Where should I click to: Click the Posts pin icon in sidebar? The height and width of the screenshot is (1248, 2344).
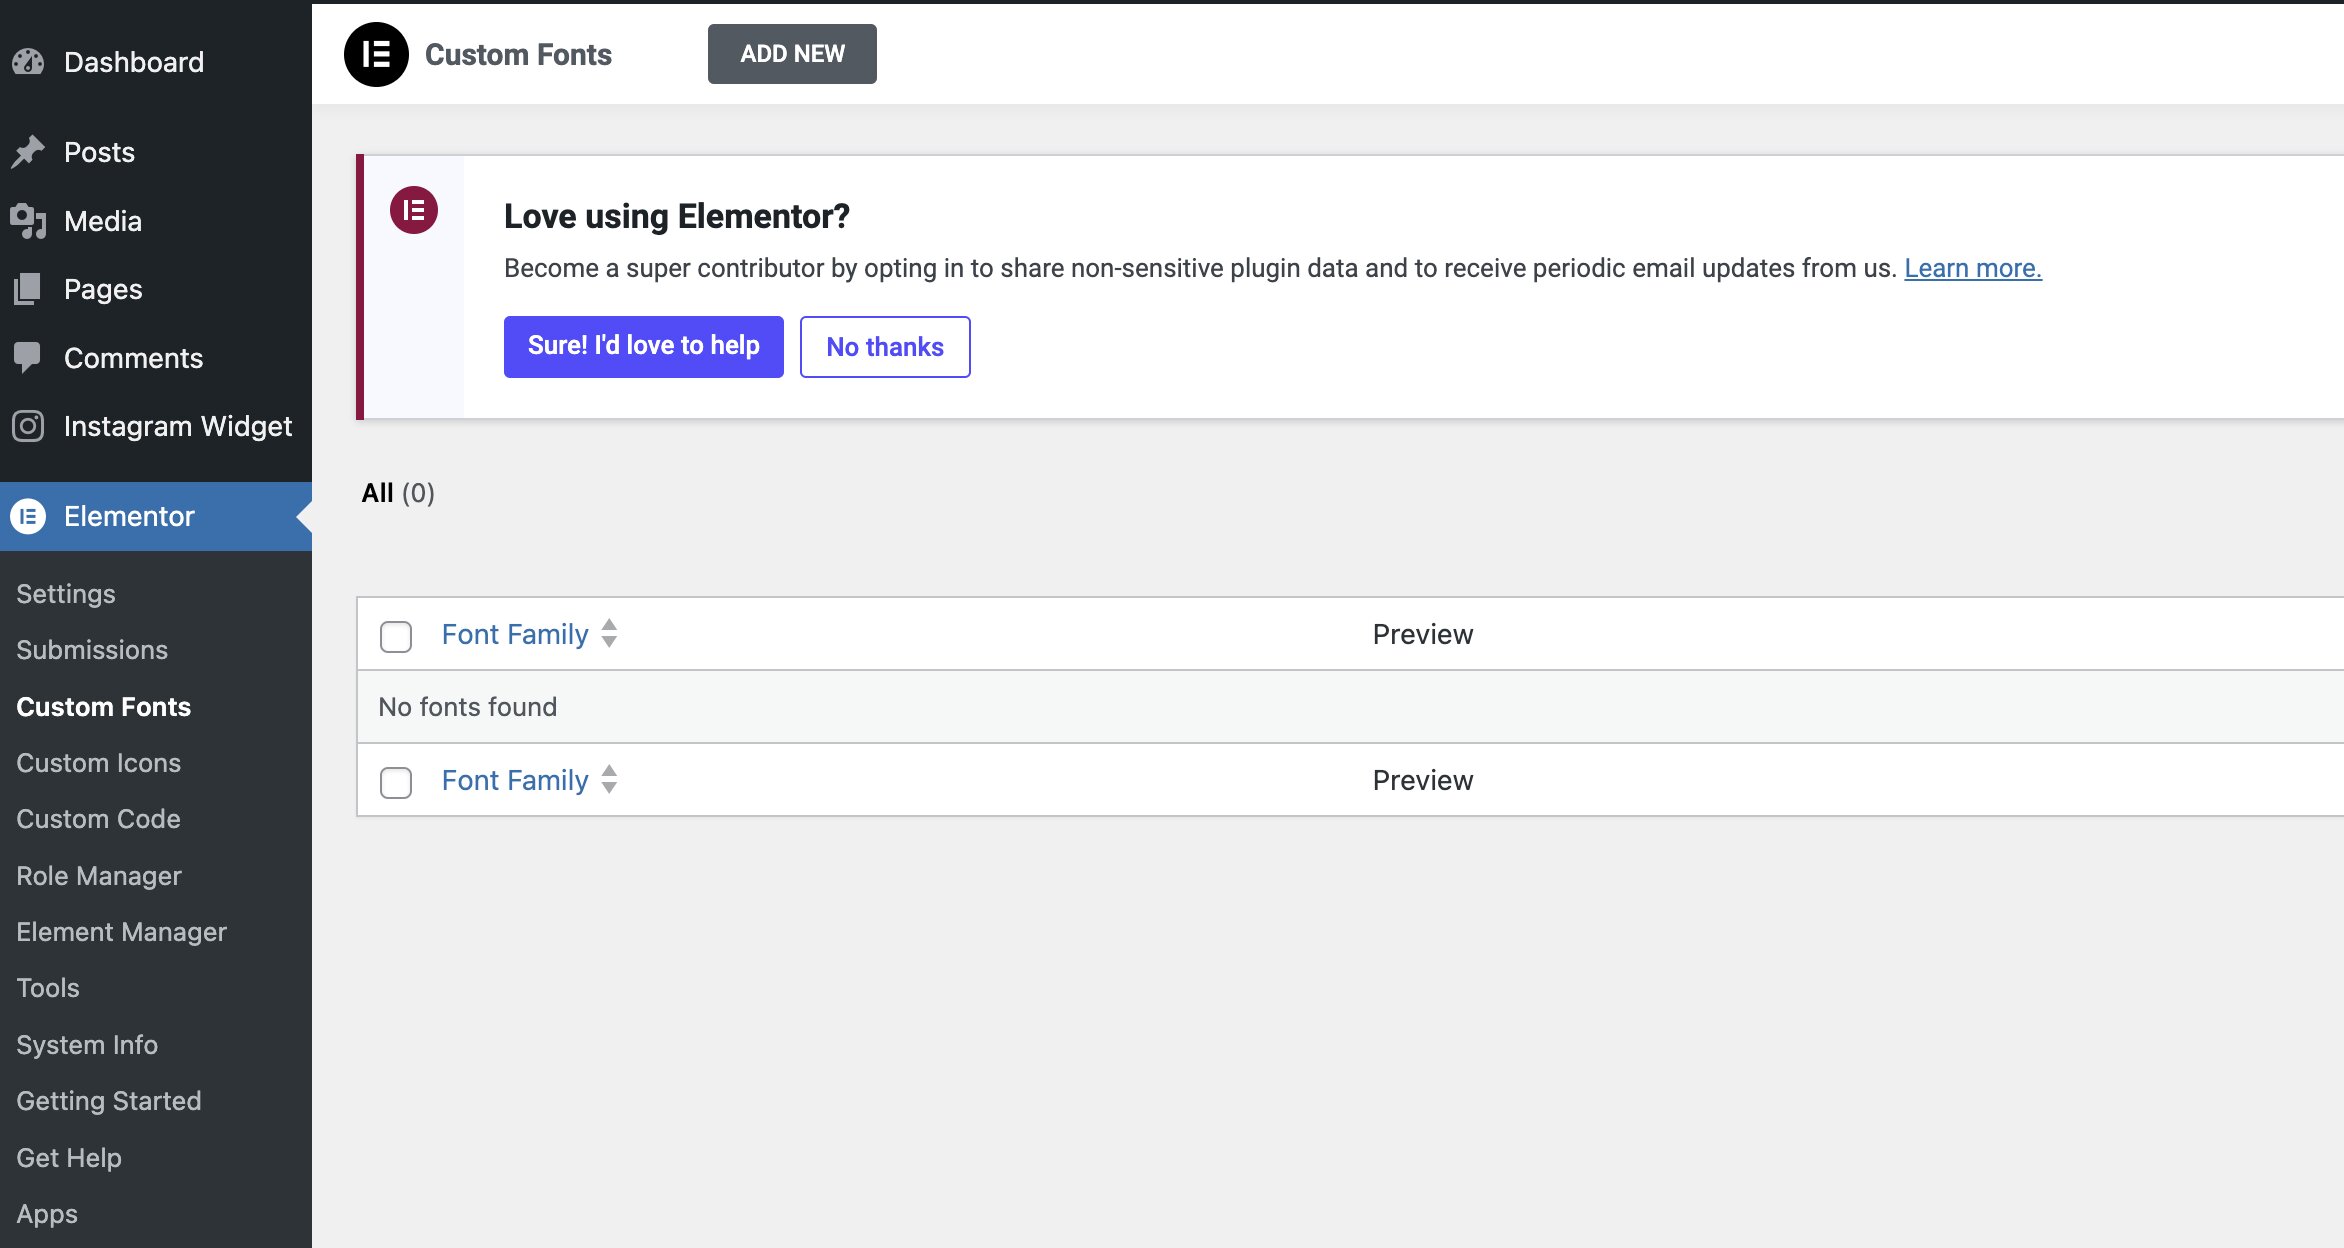click(29, 151)
